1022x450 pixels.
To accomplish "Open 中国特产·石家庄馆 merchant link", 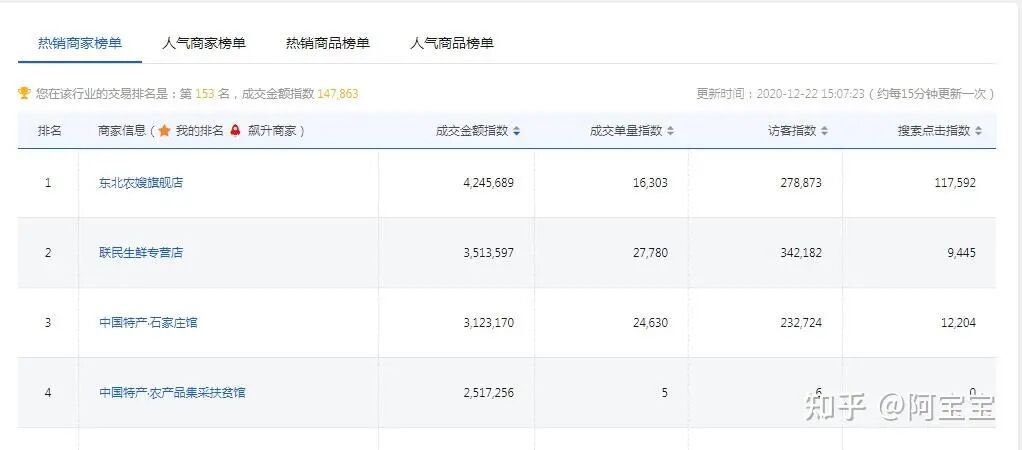I will (x=148, y=322).
